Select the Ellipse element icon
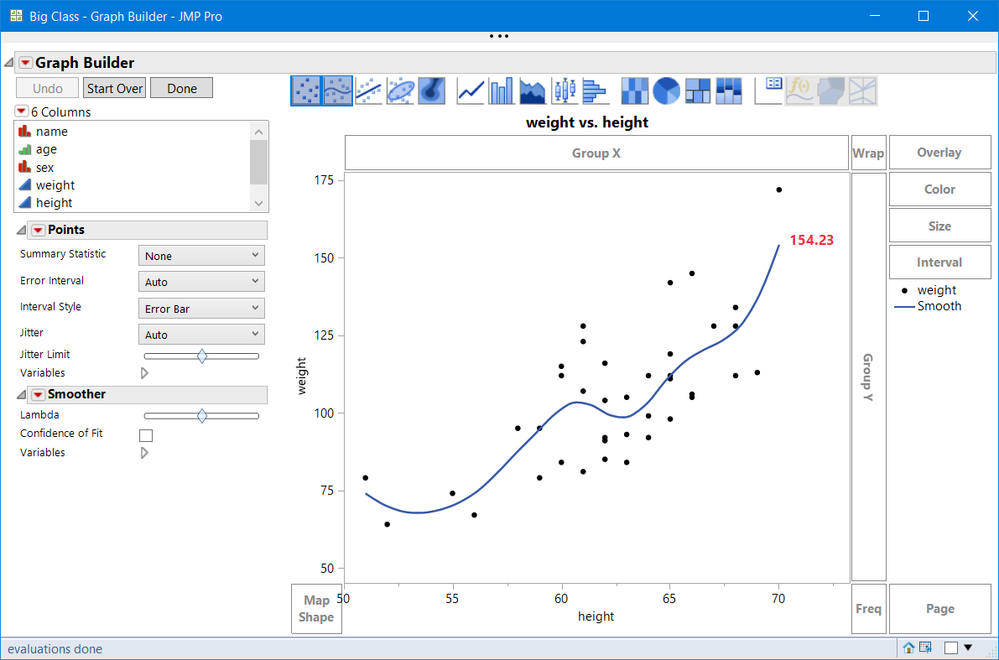This screenshot has height=660, width=999. click(x=400, y=90)
